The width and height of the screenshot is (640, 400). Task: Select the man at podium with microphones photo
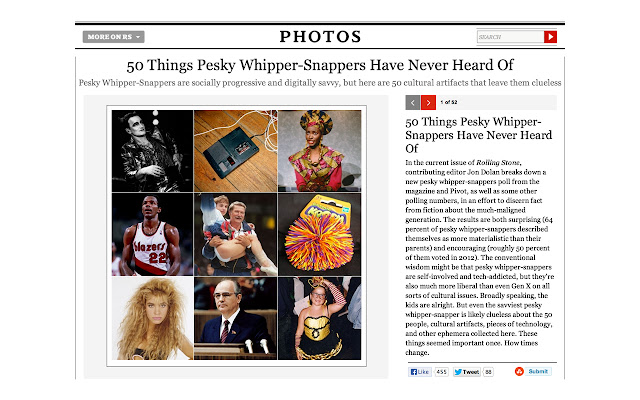point(236,318)
